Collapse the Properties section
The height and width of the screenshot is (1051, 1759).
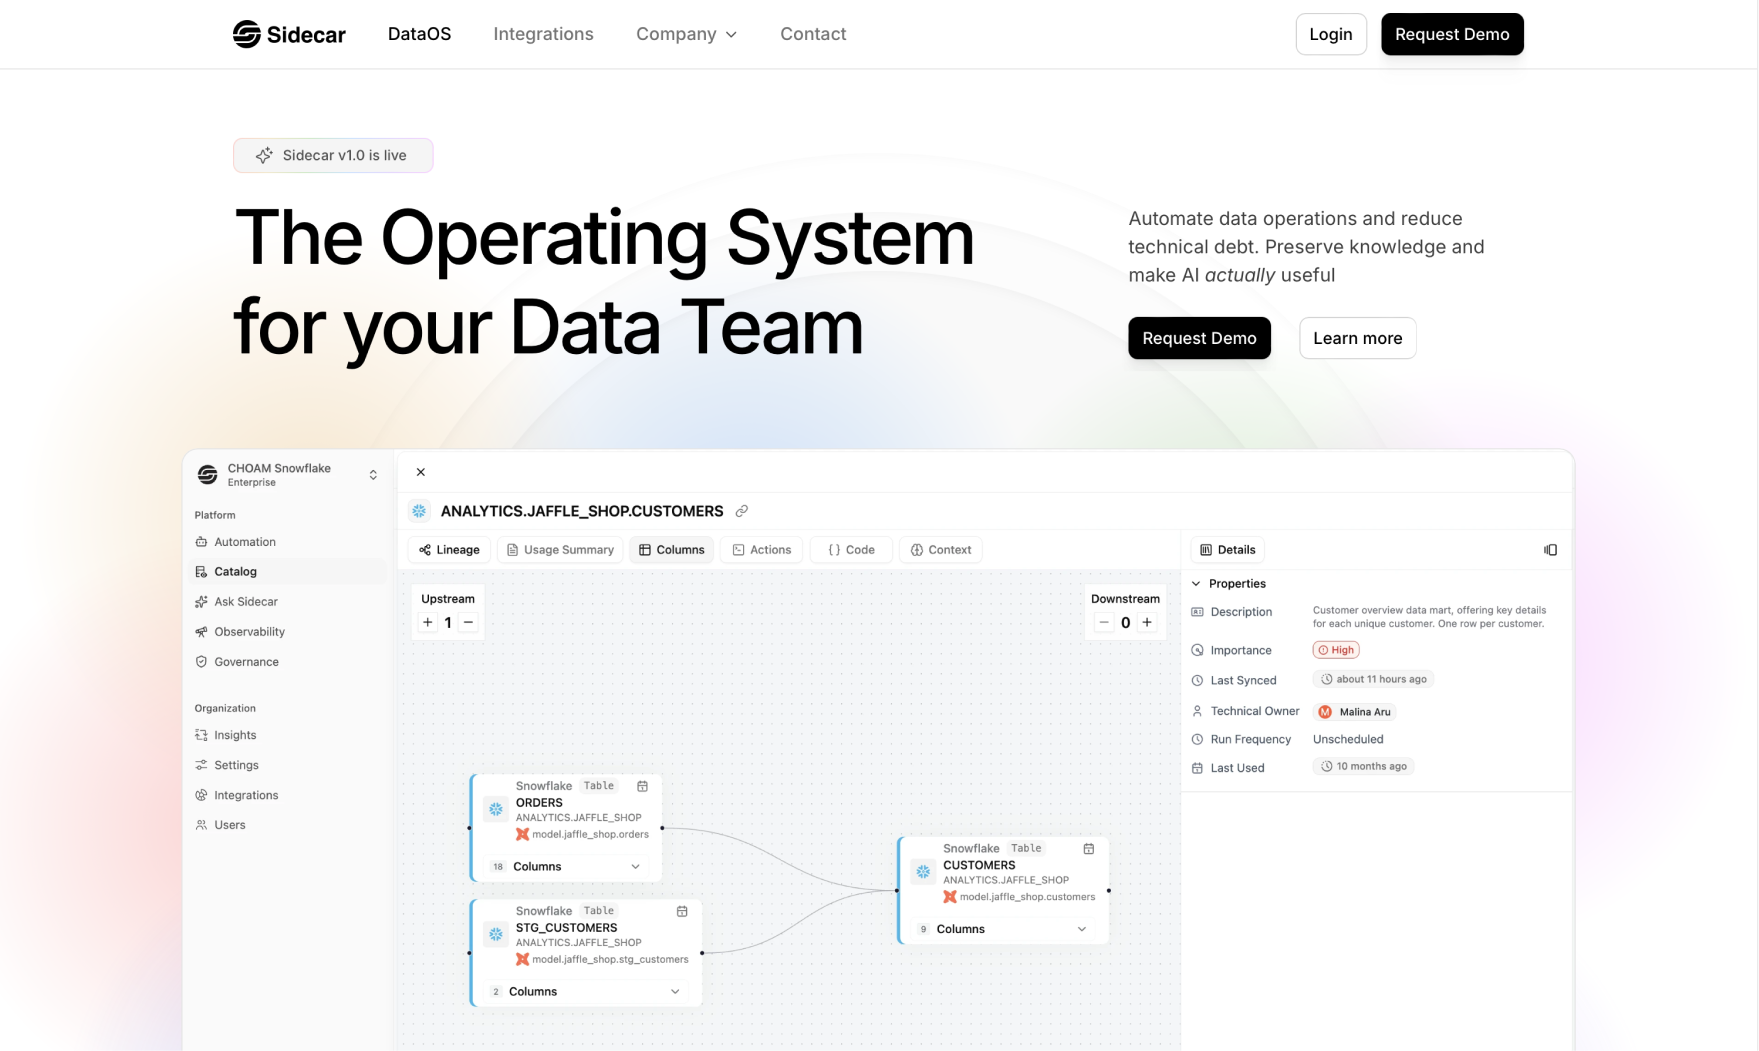click(x=1197, y=584)
